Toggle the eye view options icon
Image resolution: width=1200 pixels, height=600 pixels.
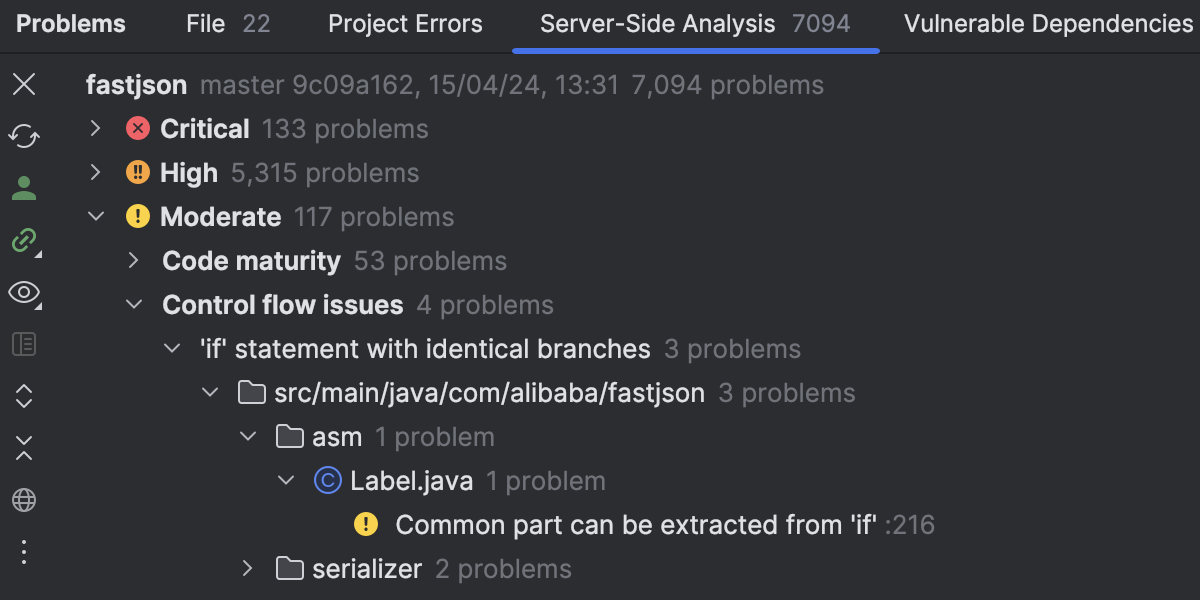point(24,292)
